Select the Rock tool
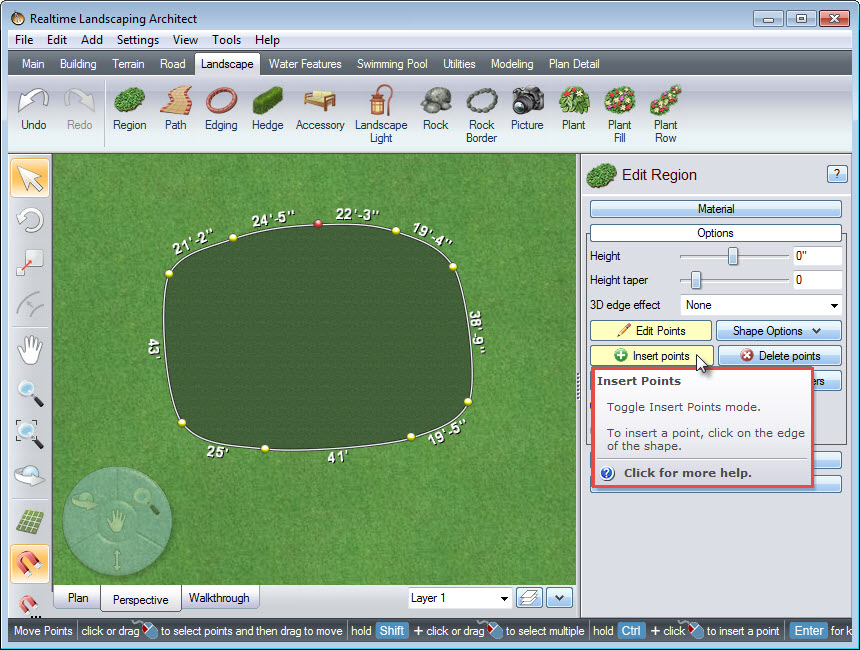Screen dimensions: 860x650 (x=435, y=109)
